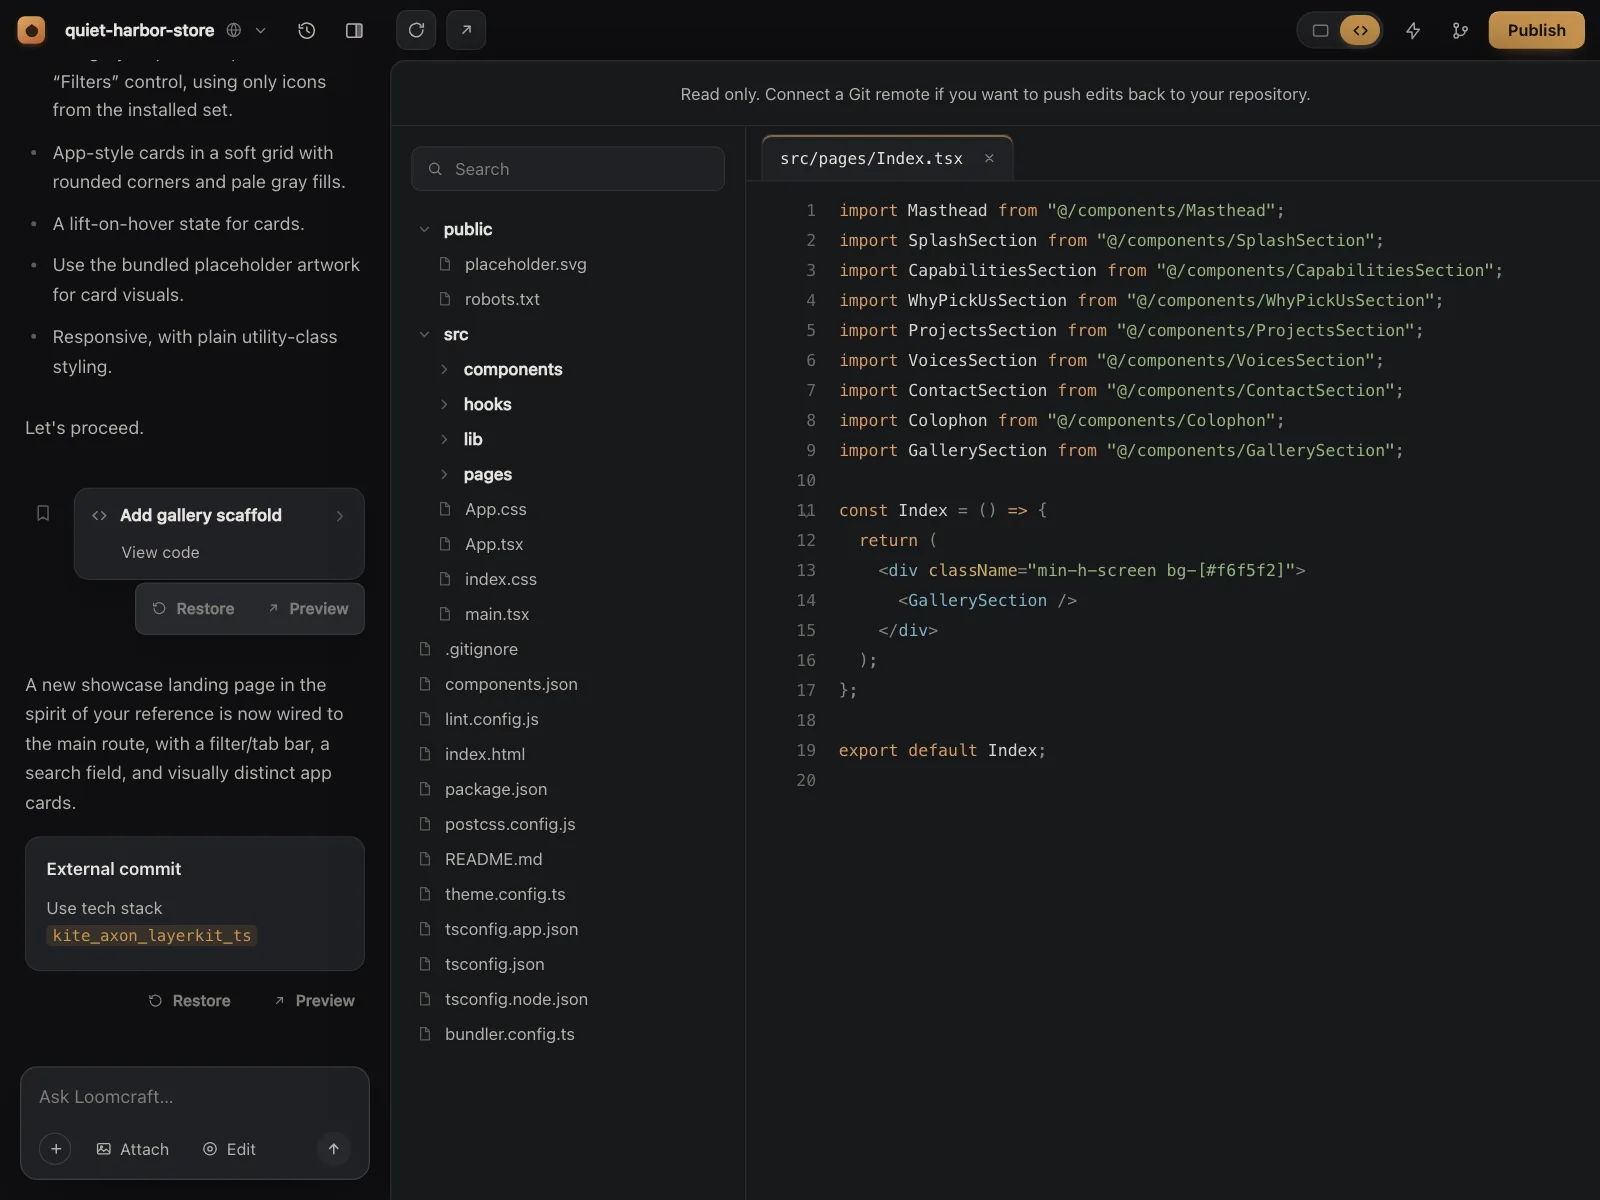Viewport: 1600px width, 1200px height.
Task: Open tsconfig.node.json file
Action: pos(516,999)
